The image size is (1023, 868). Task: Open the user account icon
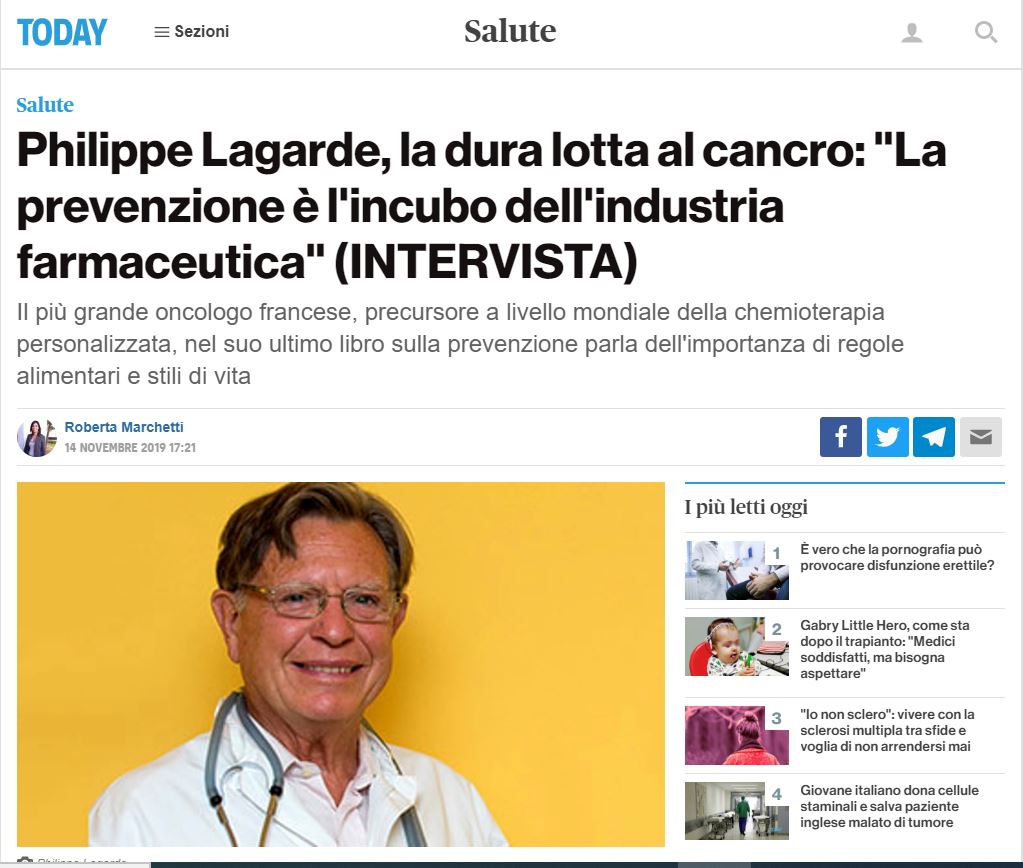[911, 32]
